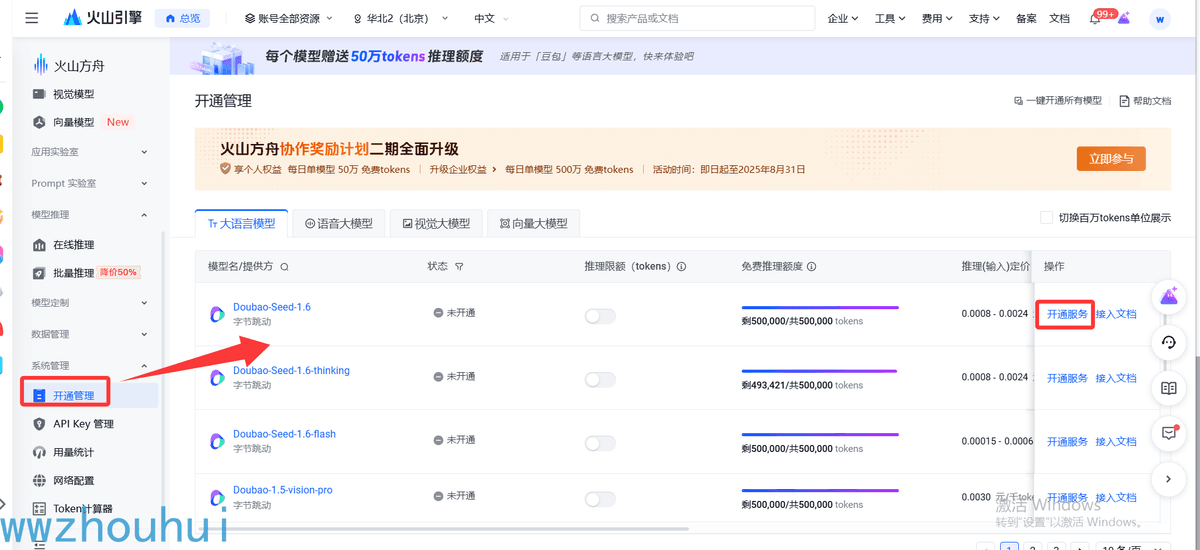The image size is (1200, 550).
Task: Click the floating feedback message icon
Action: click(x=1168, y=433)
